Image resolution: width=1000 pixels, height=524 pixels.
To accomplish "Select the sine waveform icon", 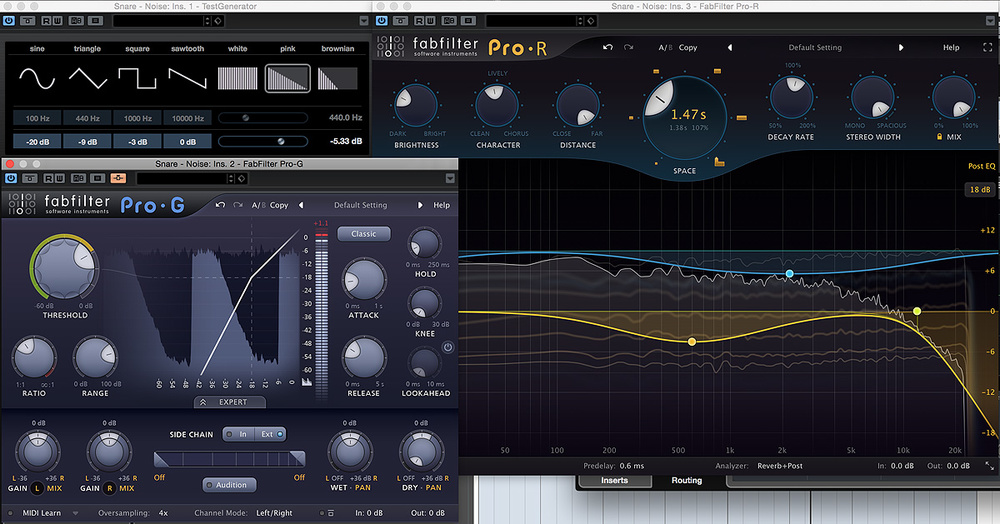I will coord(37,78).
